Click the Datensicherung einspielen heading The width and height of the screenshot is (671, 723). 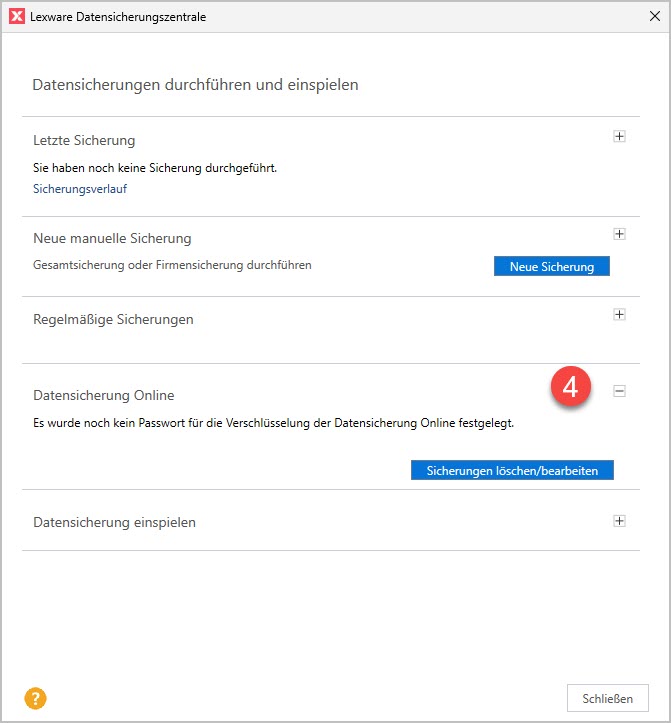pyautogui.click(x=114, y=522)
